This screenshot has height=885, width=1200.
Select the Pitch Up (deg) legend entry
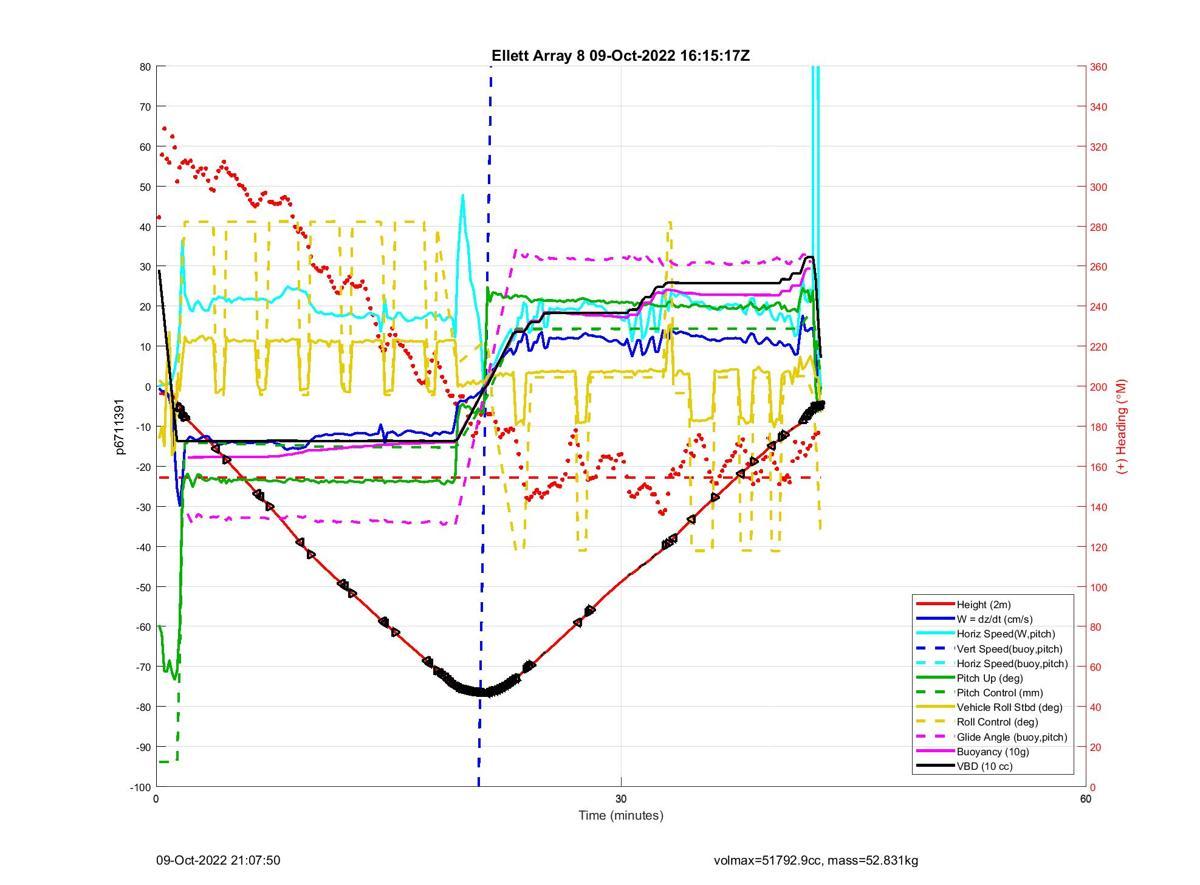point(991,678)
